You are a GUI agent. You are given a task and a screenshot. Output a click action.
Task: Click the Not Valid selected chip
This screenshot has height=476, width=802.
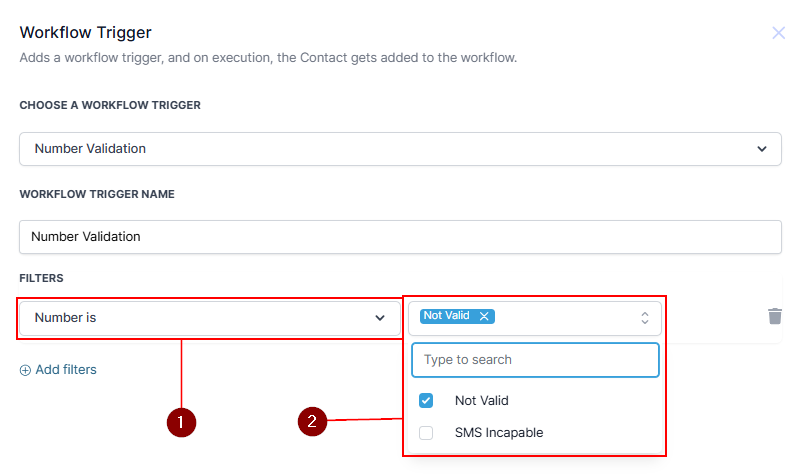click(446, 316)
